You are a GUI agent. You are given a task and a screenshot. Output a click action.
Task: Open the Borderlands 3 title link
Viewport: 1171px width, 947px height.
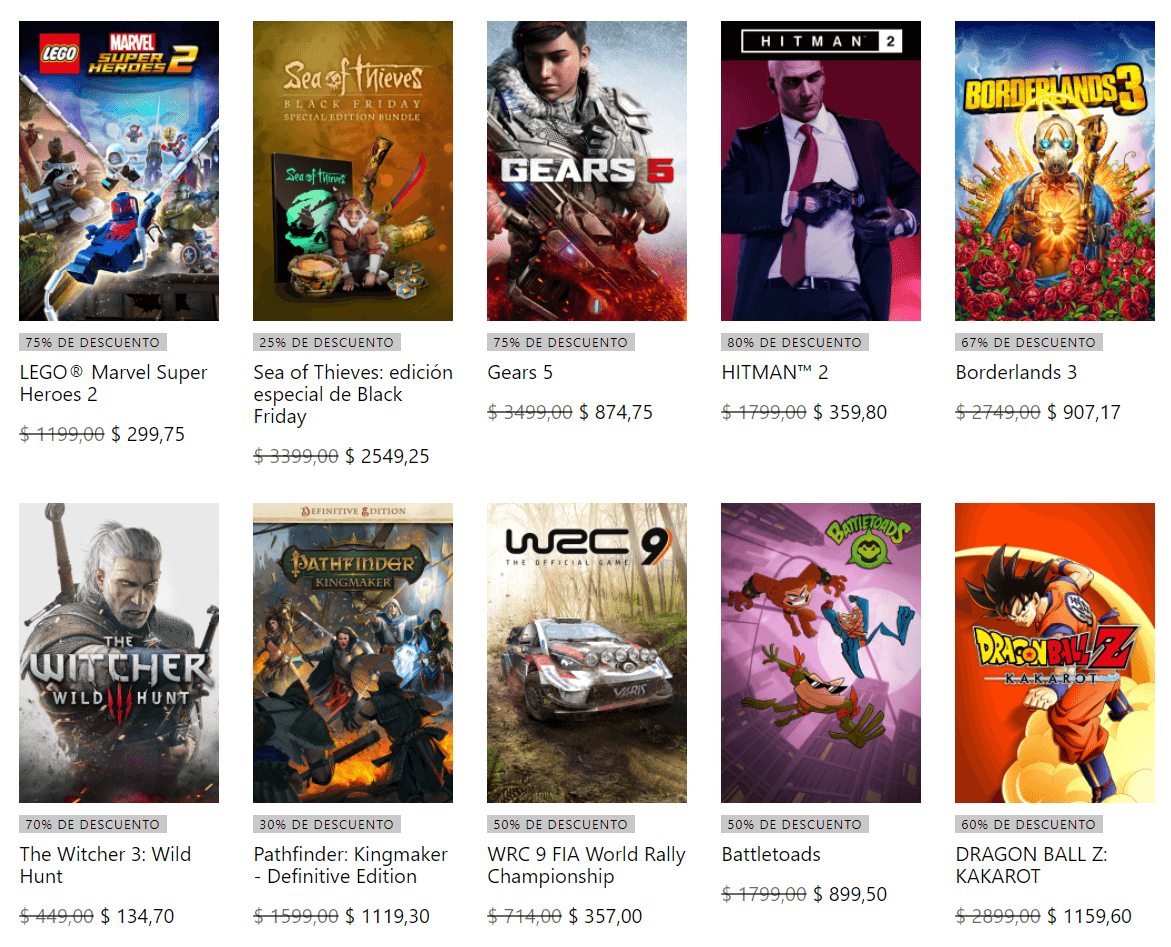[x=1016, y=372]
